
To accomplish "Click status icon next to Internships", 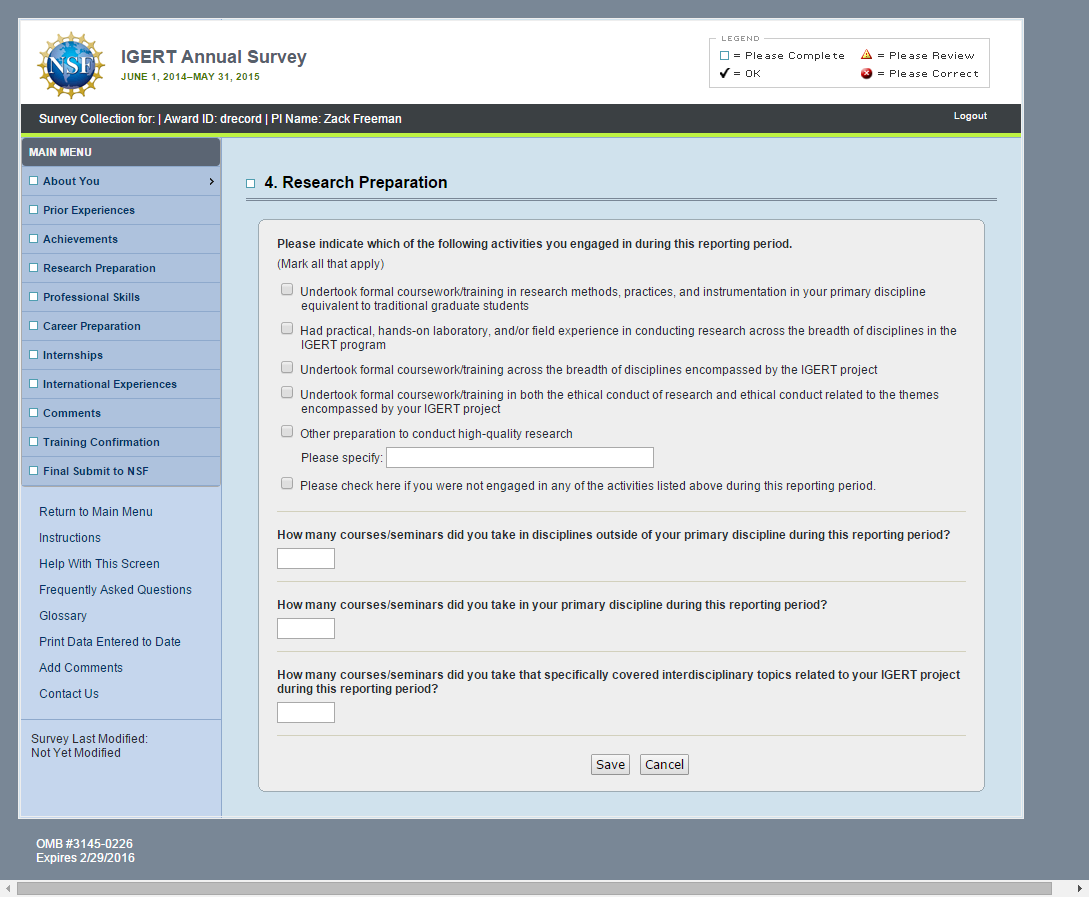I will click(x=34, y=355).
